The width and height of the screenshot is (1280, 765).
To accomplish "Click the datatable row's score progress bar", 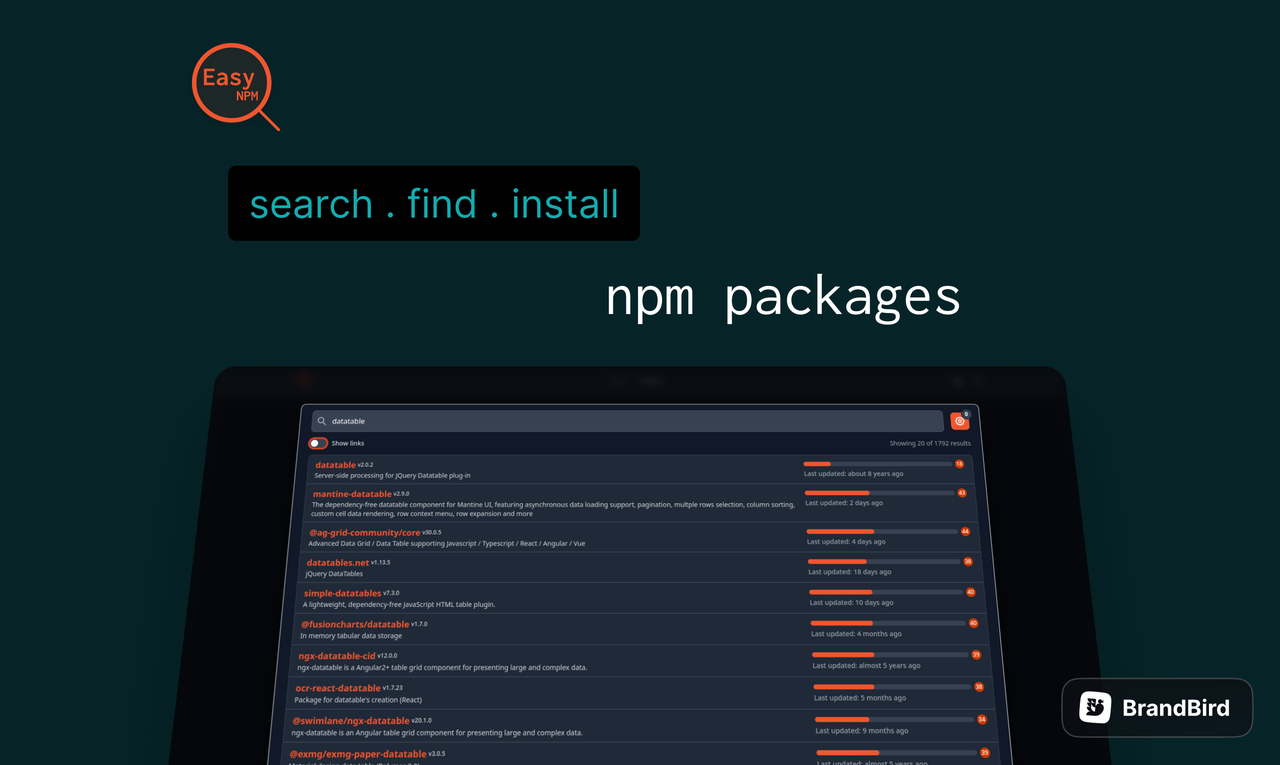I will pyautogui.click(x=878, y=464).
